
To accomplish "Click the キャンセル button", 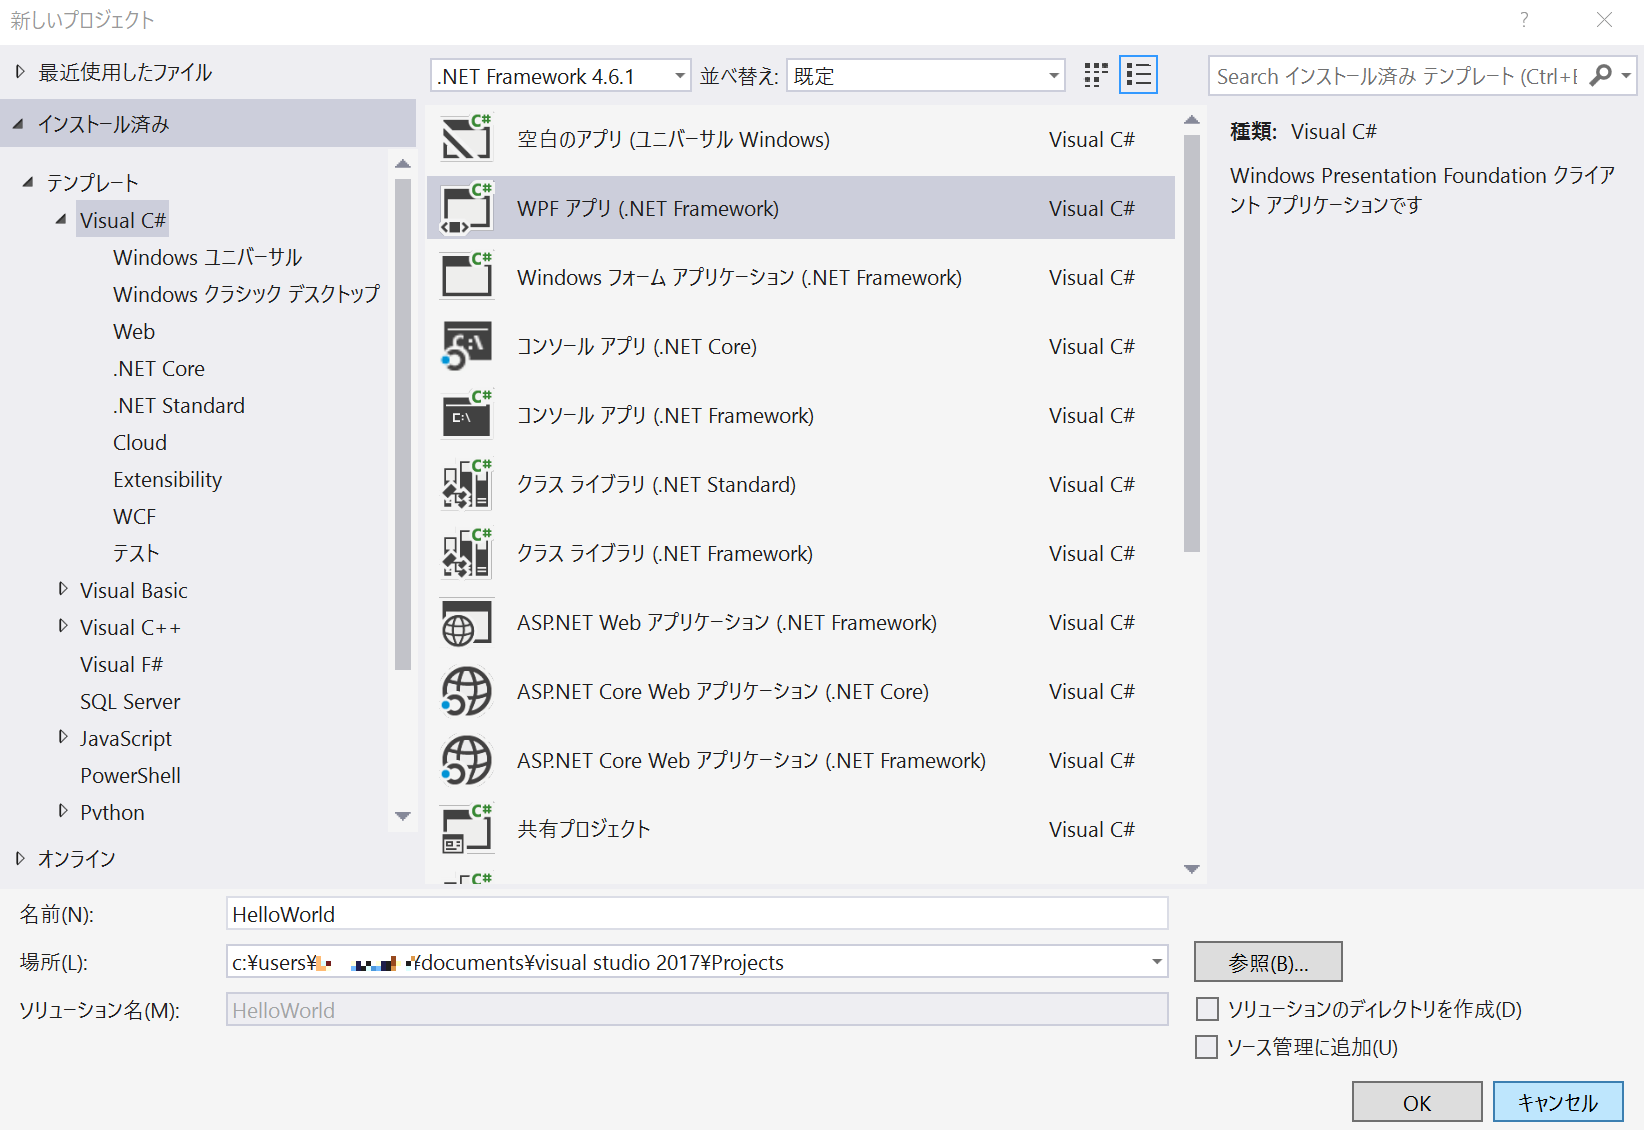I will [1558, 1102].
